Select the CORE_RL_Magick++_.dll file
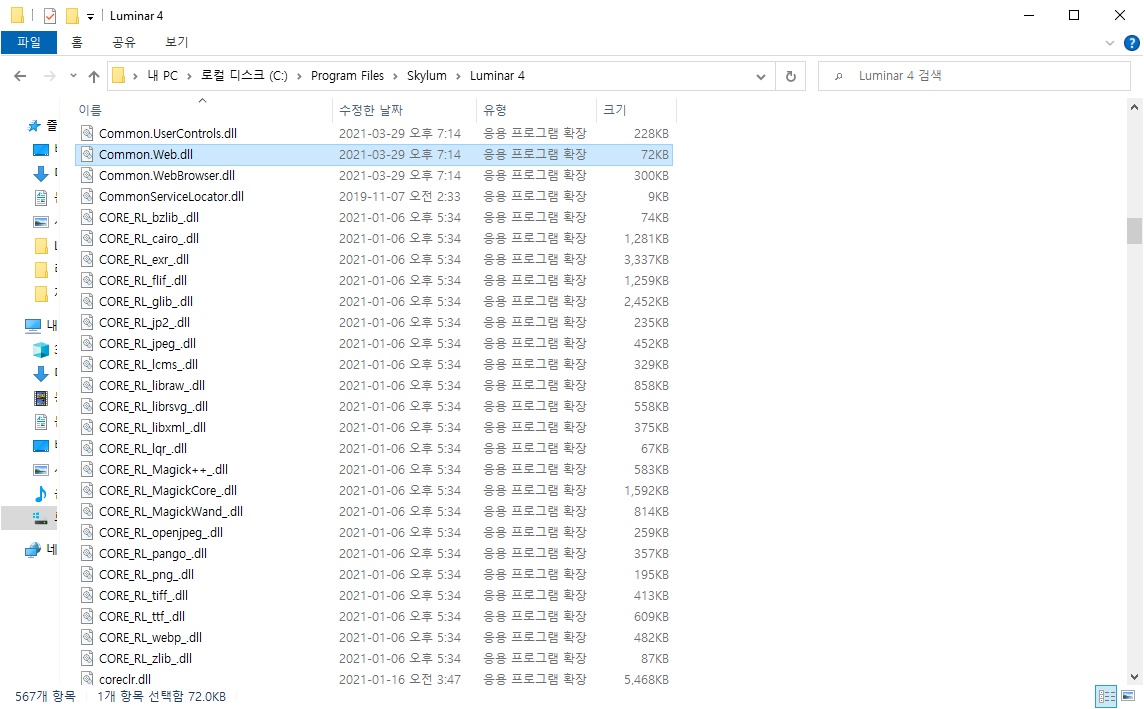1144x709 pixels. point(374,470)
